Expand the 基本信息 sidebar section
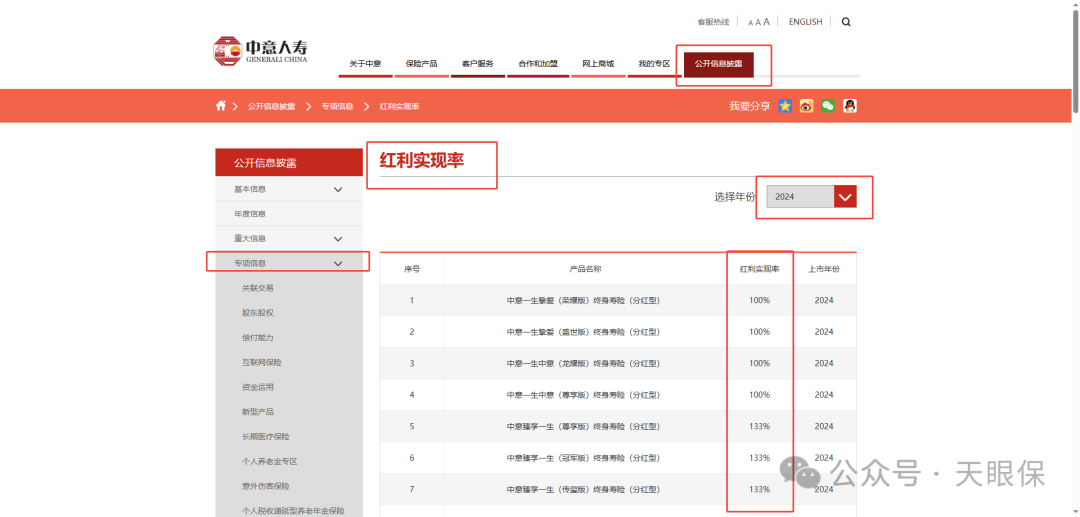Viewport: 1080px width, 517px height. [x=338, y=189]
